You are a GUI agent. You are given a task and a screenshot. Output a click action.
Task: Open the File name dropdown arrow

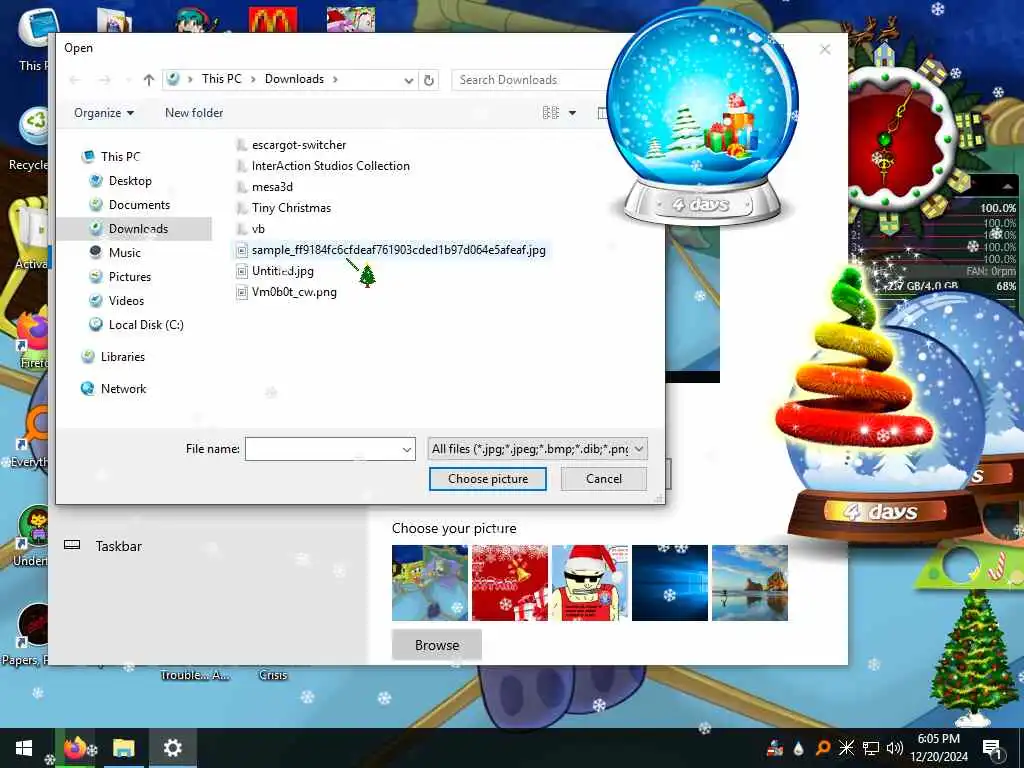(x=407, y=449)
